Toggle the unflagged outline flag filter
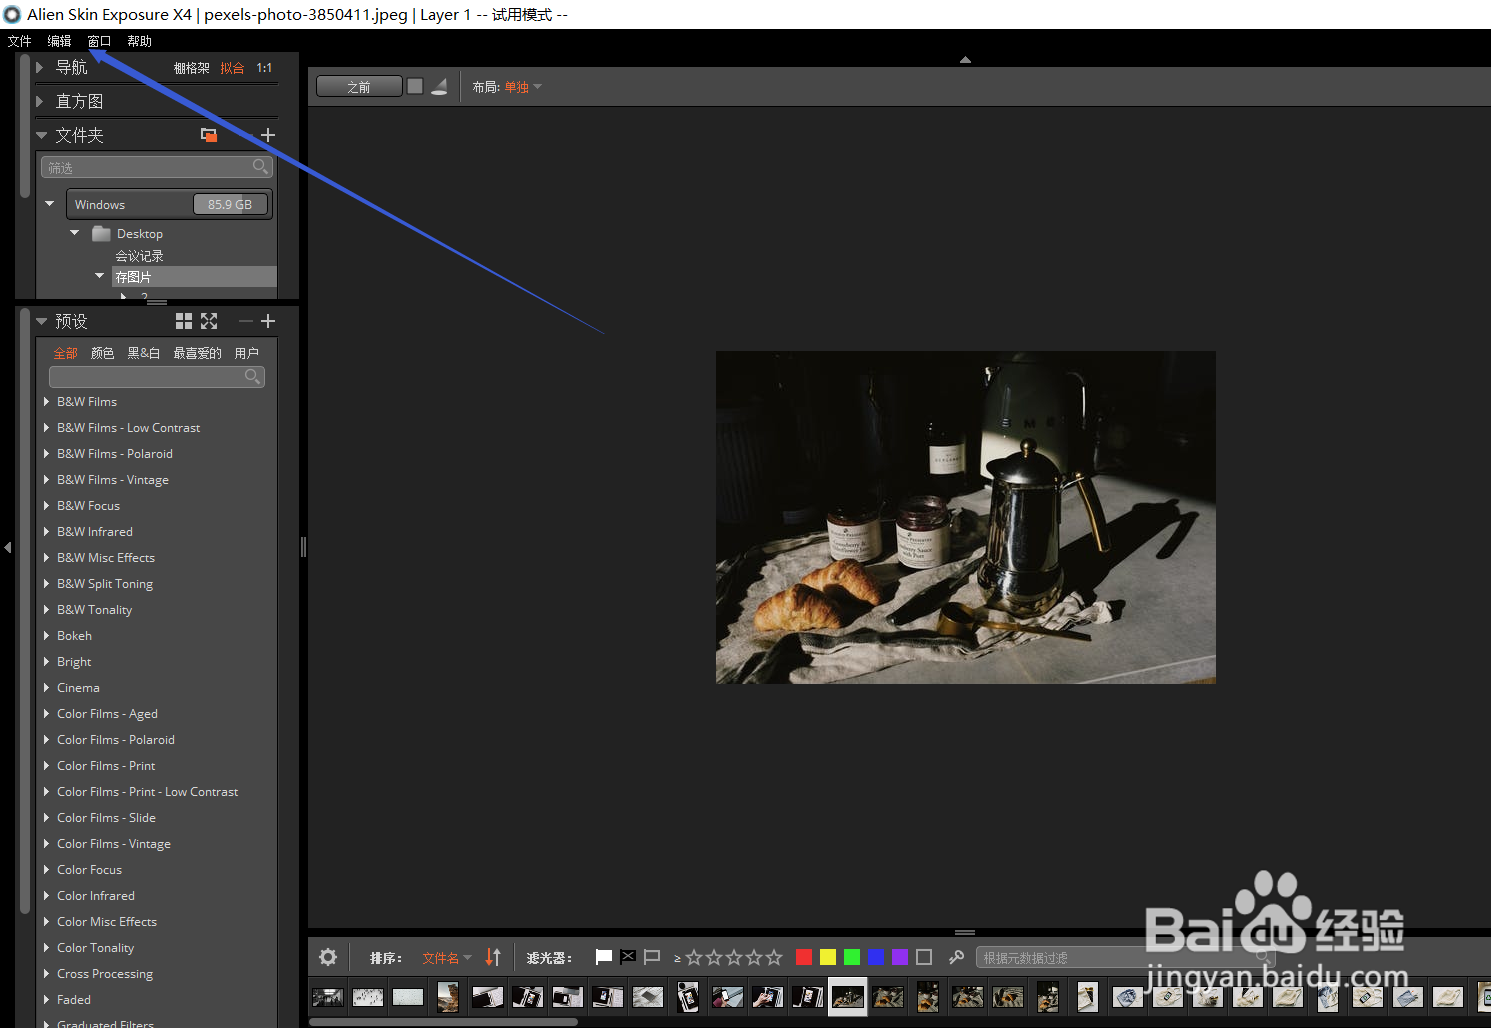This screenshot has height=1028, width=1491. 652,957
